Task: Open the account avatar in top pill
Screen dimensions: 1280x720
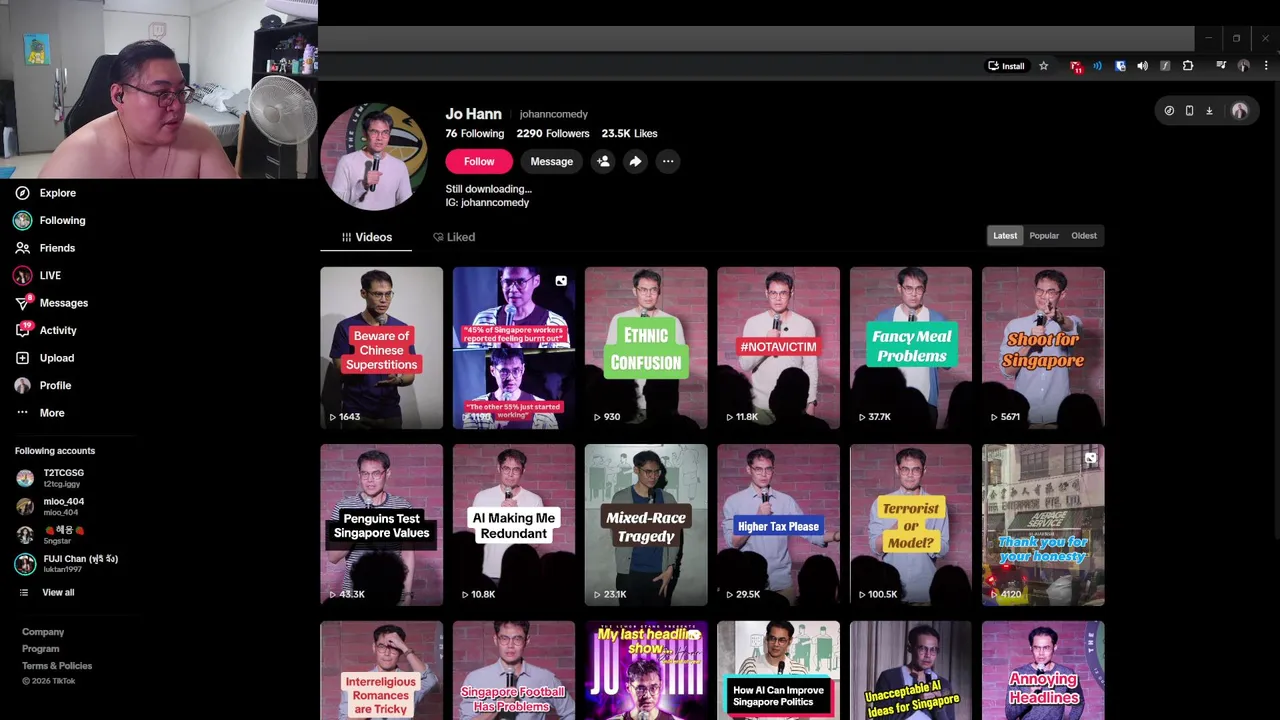Action: [1240, 111]
